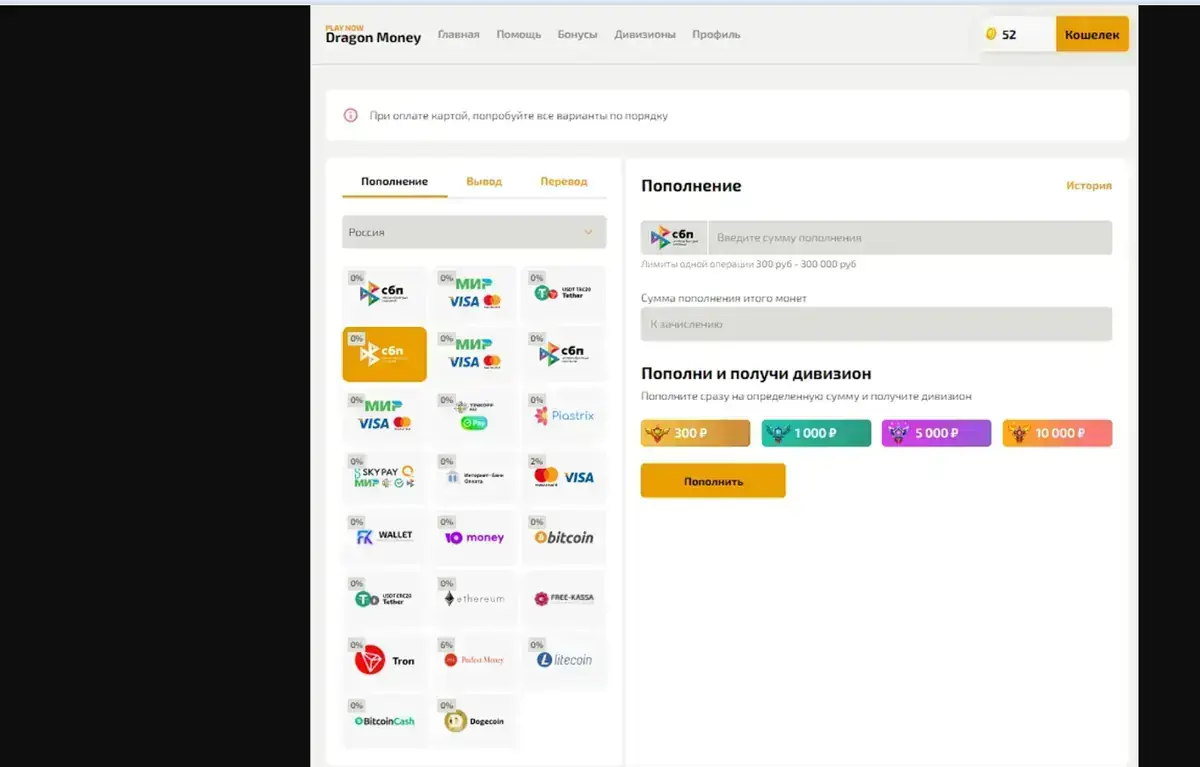Click the limits text 300 руб - 300 000 руб
Viewport: 1200px width, 767px height.
[x=806, y=265]
